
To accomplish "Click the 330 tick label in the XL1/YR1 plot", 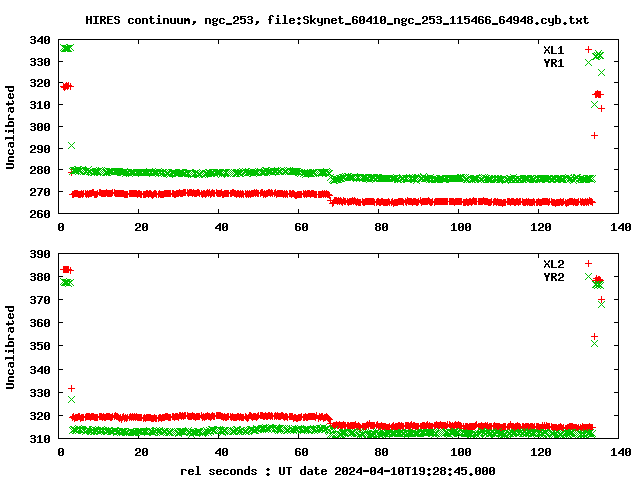I will (x=40, y=62).
